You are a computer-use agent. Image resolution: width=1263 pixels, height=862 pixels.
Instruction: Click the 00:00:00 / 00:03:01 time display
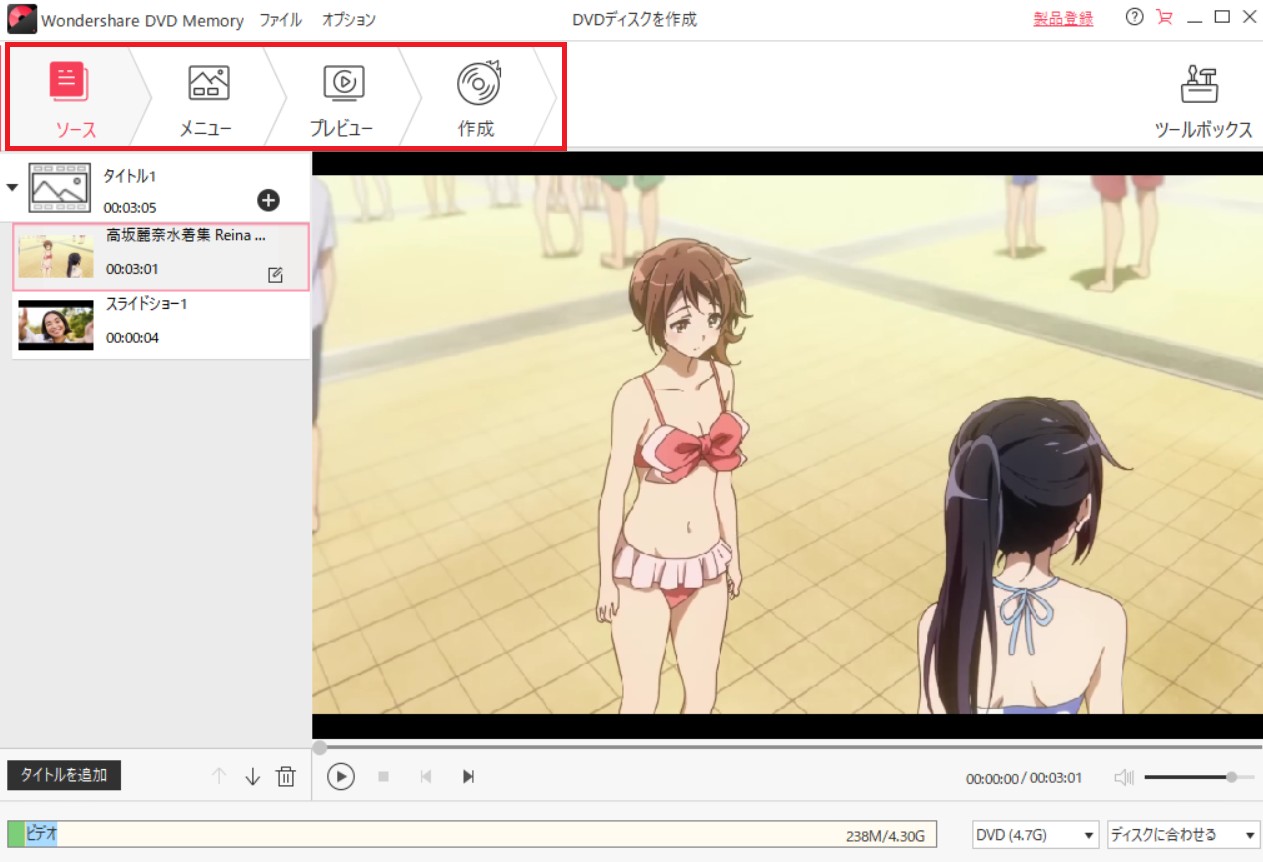[x=1023, y=778]
